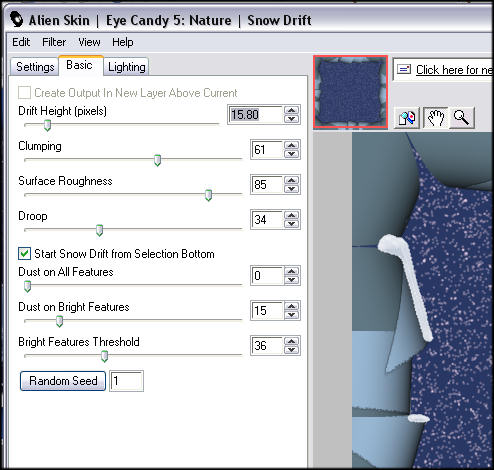Increase Dust on Bright Features with up arrow

tap(292, 306)
